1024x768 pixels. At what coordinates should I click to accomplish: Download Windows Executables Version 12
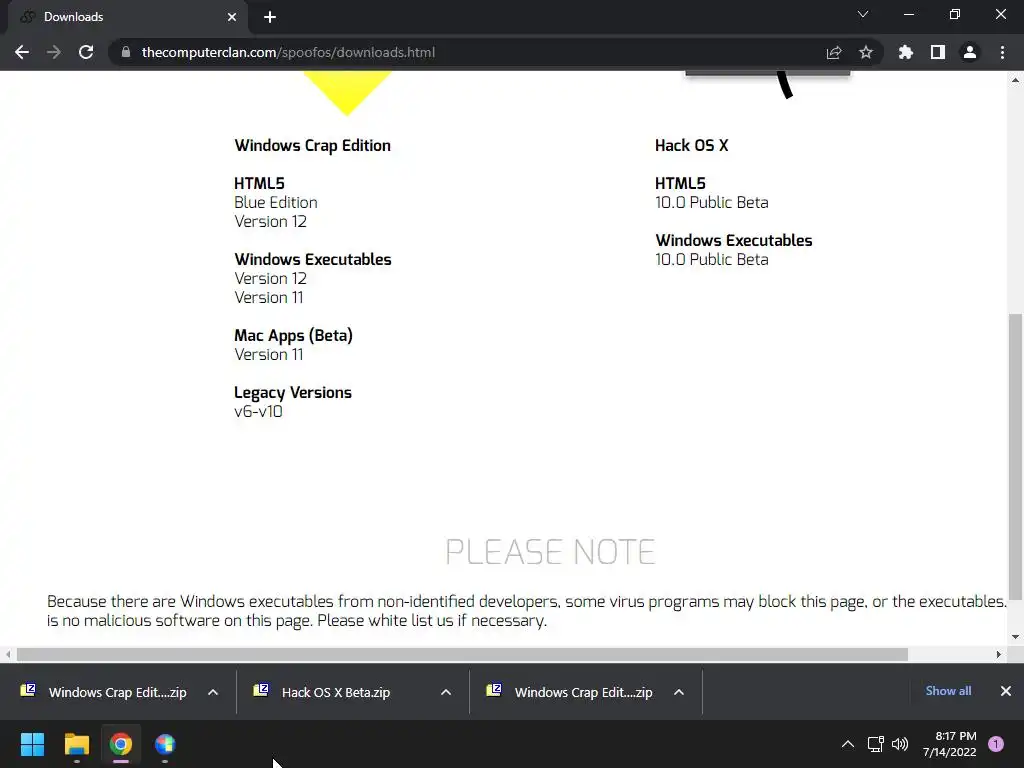270,278
